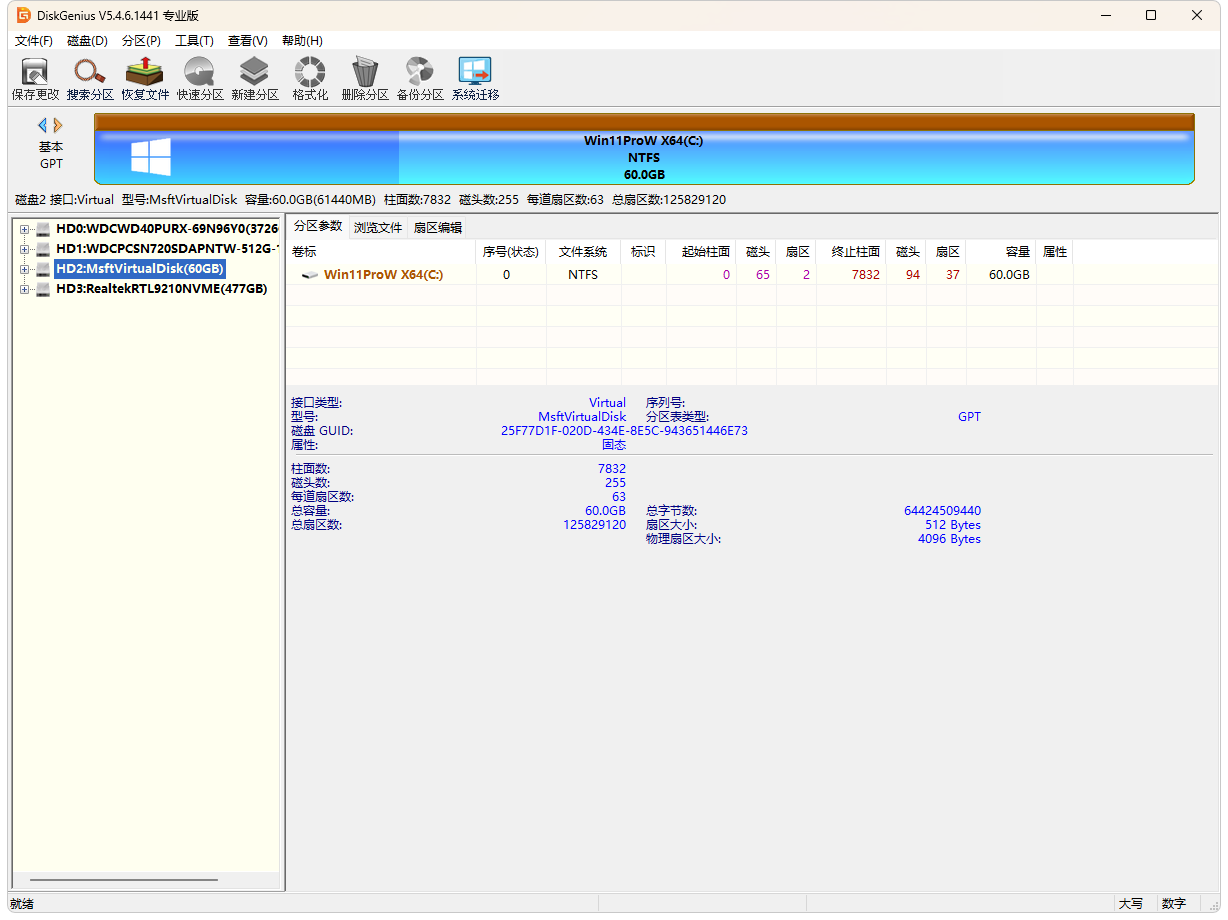Click the 删除分区 trash icon
Viewport: 1228px width, 920px height.
pyautogui.click(x=365, y=79)
